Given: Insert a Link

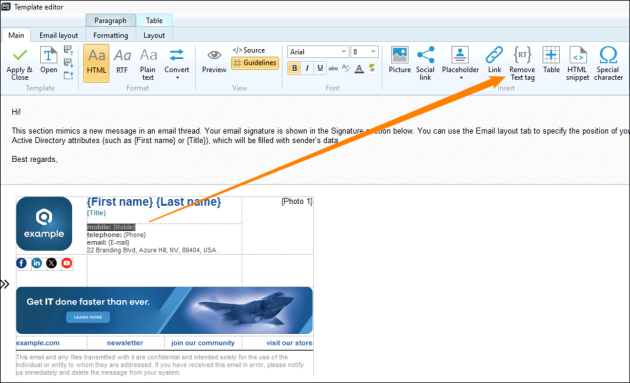Looking at the screenshot, I should tap(494, 59).
